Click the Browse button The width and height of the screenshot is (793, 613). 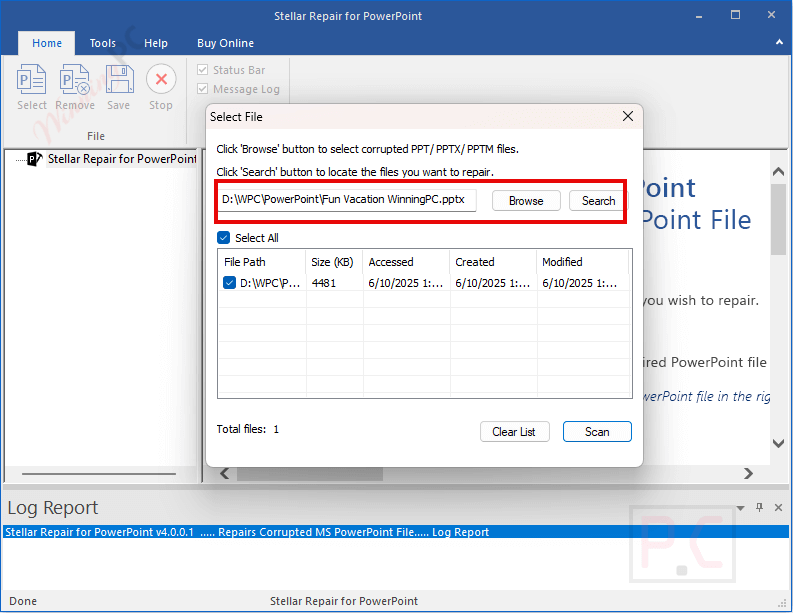tap(526, 201)
